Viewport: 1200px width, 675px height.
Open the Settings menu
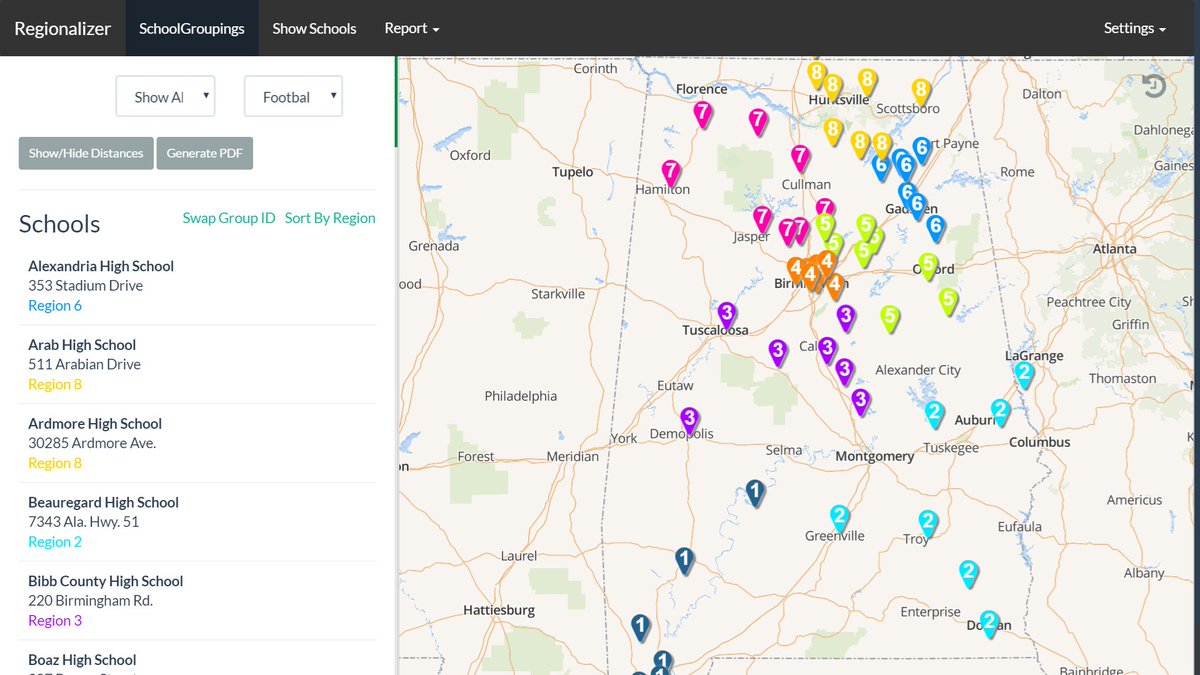click(x=1133, y=28)
